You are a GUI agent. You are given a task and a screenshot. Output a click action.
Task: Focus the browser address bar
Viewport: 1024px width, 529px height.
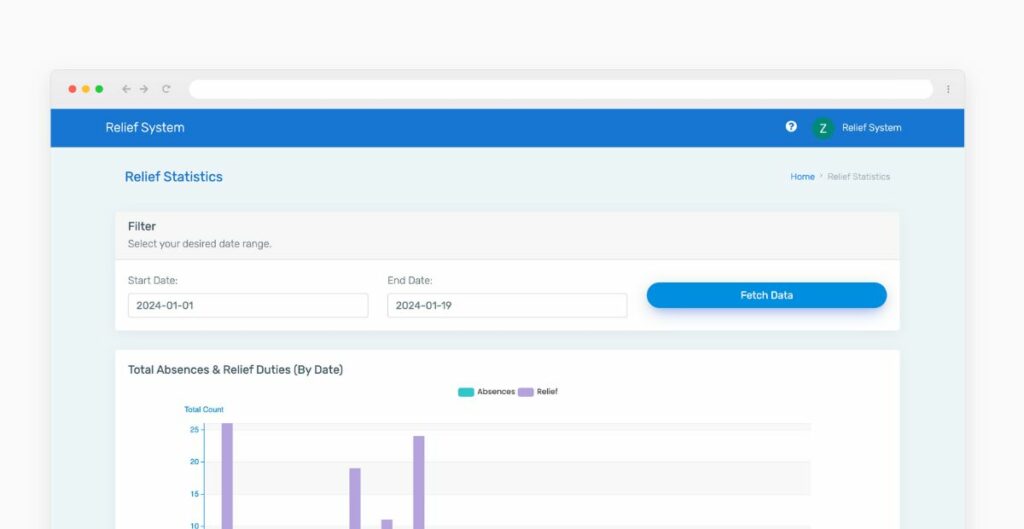560,89
